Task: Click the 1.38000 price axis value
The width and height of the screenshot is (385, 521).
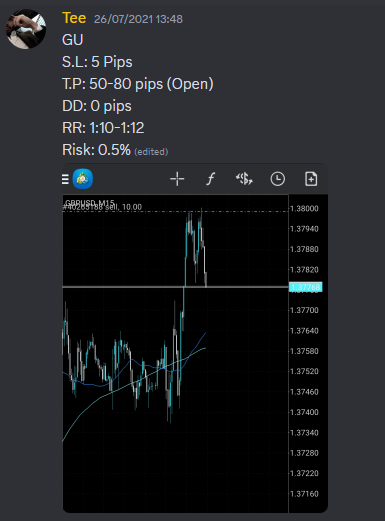Action: click(x=304, y=209)
